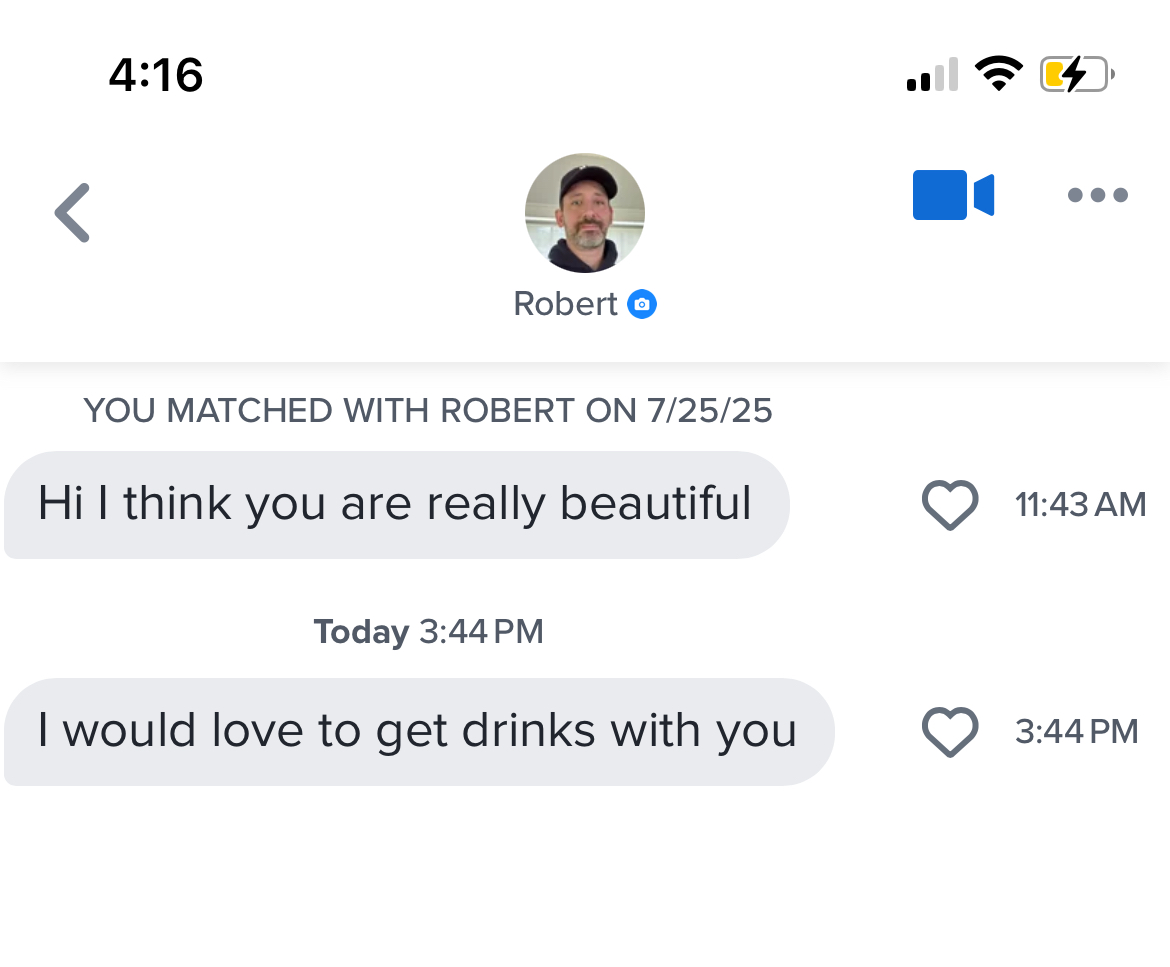Open the three-dot more options menu
Viewport: 1170px width, 967px height.
[1098, 195]
